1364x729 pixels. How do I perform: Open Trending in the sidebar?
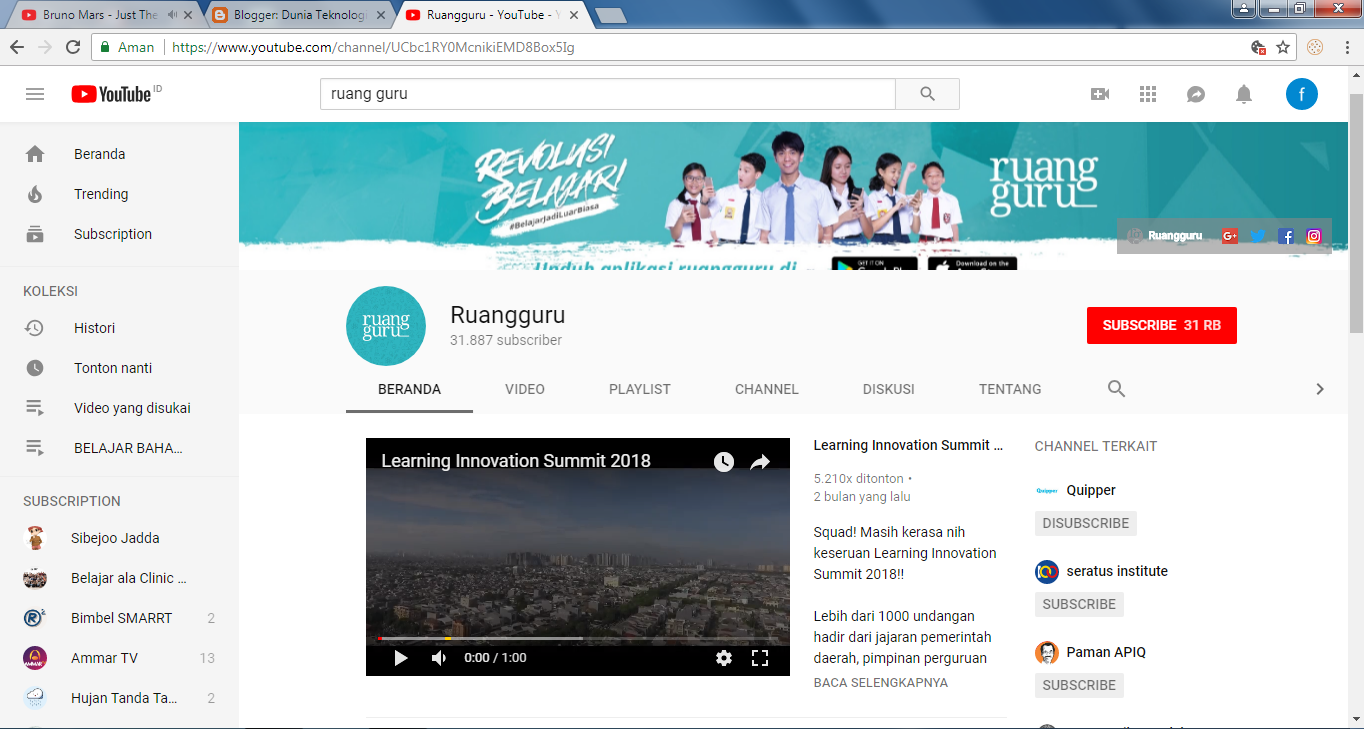coord(119,194)
